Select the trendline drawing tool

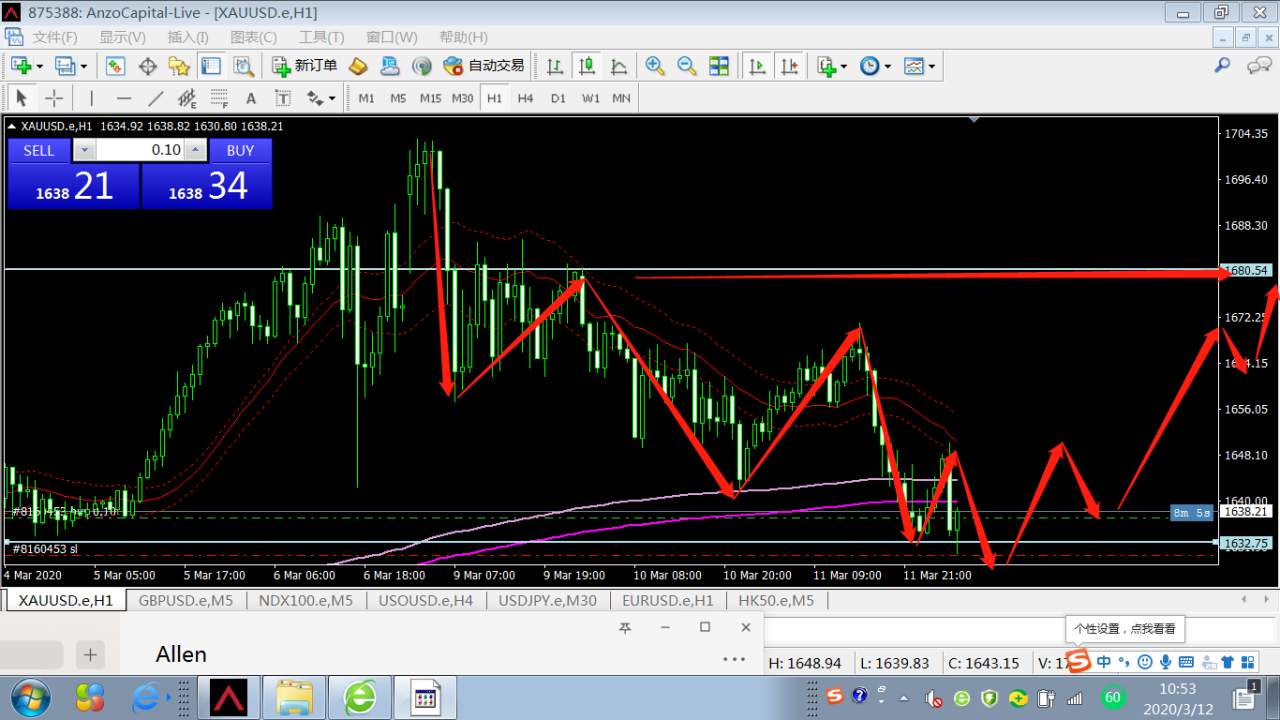click(155, 98)
